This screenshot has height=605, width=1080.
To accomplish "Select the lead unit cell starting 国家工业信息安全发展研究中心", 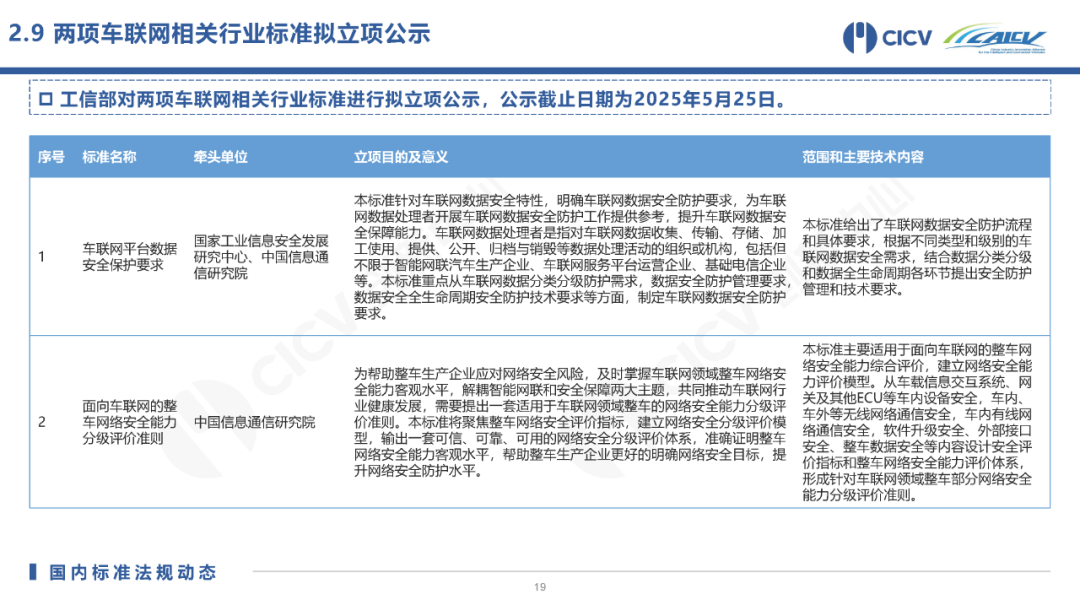I will coord(261,257).
